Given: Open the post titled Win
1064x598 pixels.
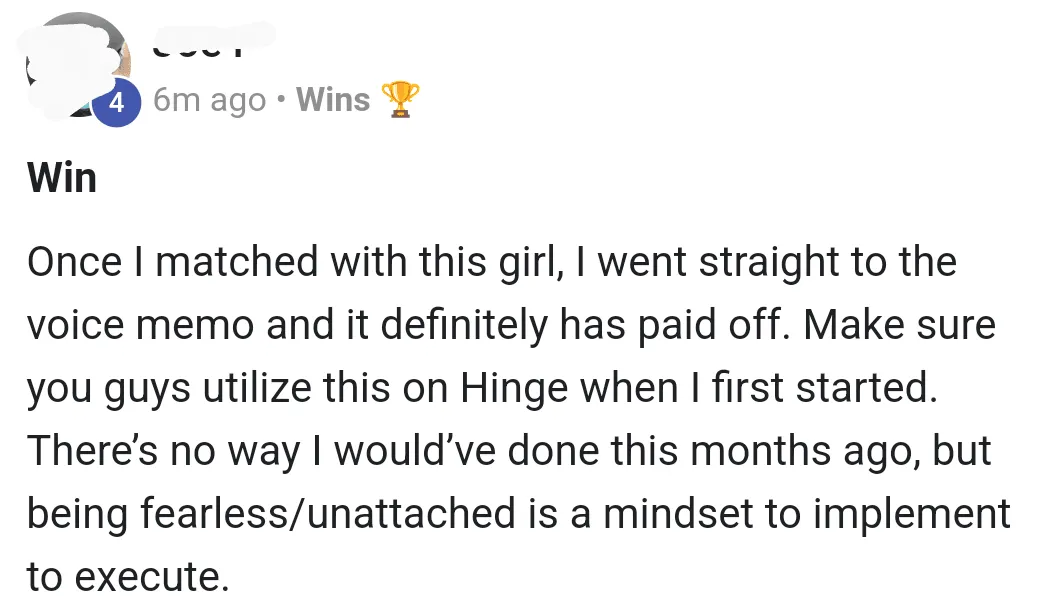Looking at the screenshot, I should pos(62,179).
